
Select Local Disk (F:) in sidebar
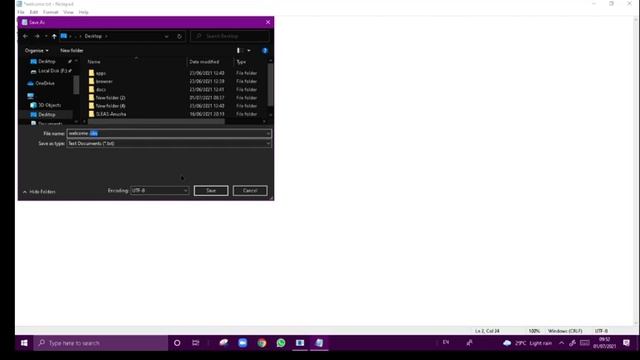tap(52, 71)
